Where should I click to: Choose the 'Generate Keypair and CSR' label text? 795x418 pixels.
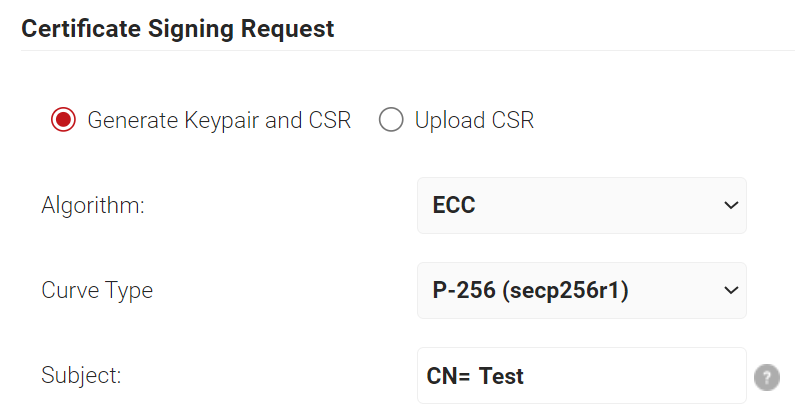coord(219,120)
